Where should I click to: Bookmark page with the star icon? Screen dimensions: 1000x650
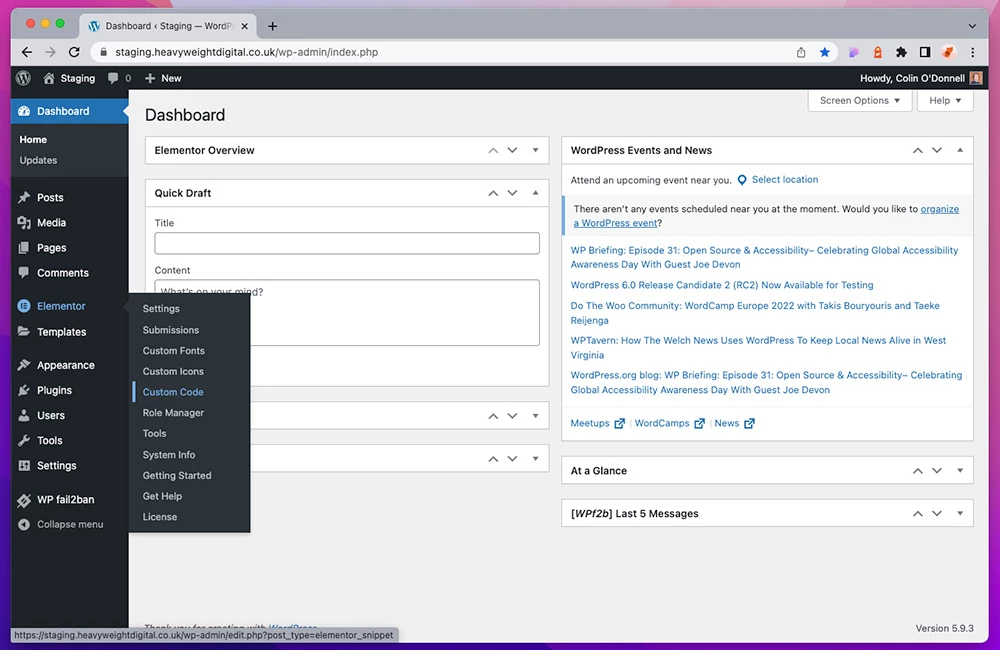click(x=825, y=52)
